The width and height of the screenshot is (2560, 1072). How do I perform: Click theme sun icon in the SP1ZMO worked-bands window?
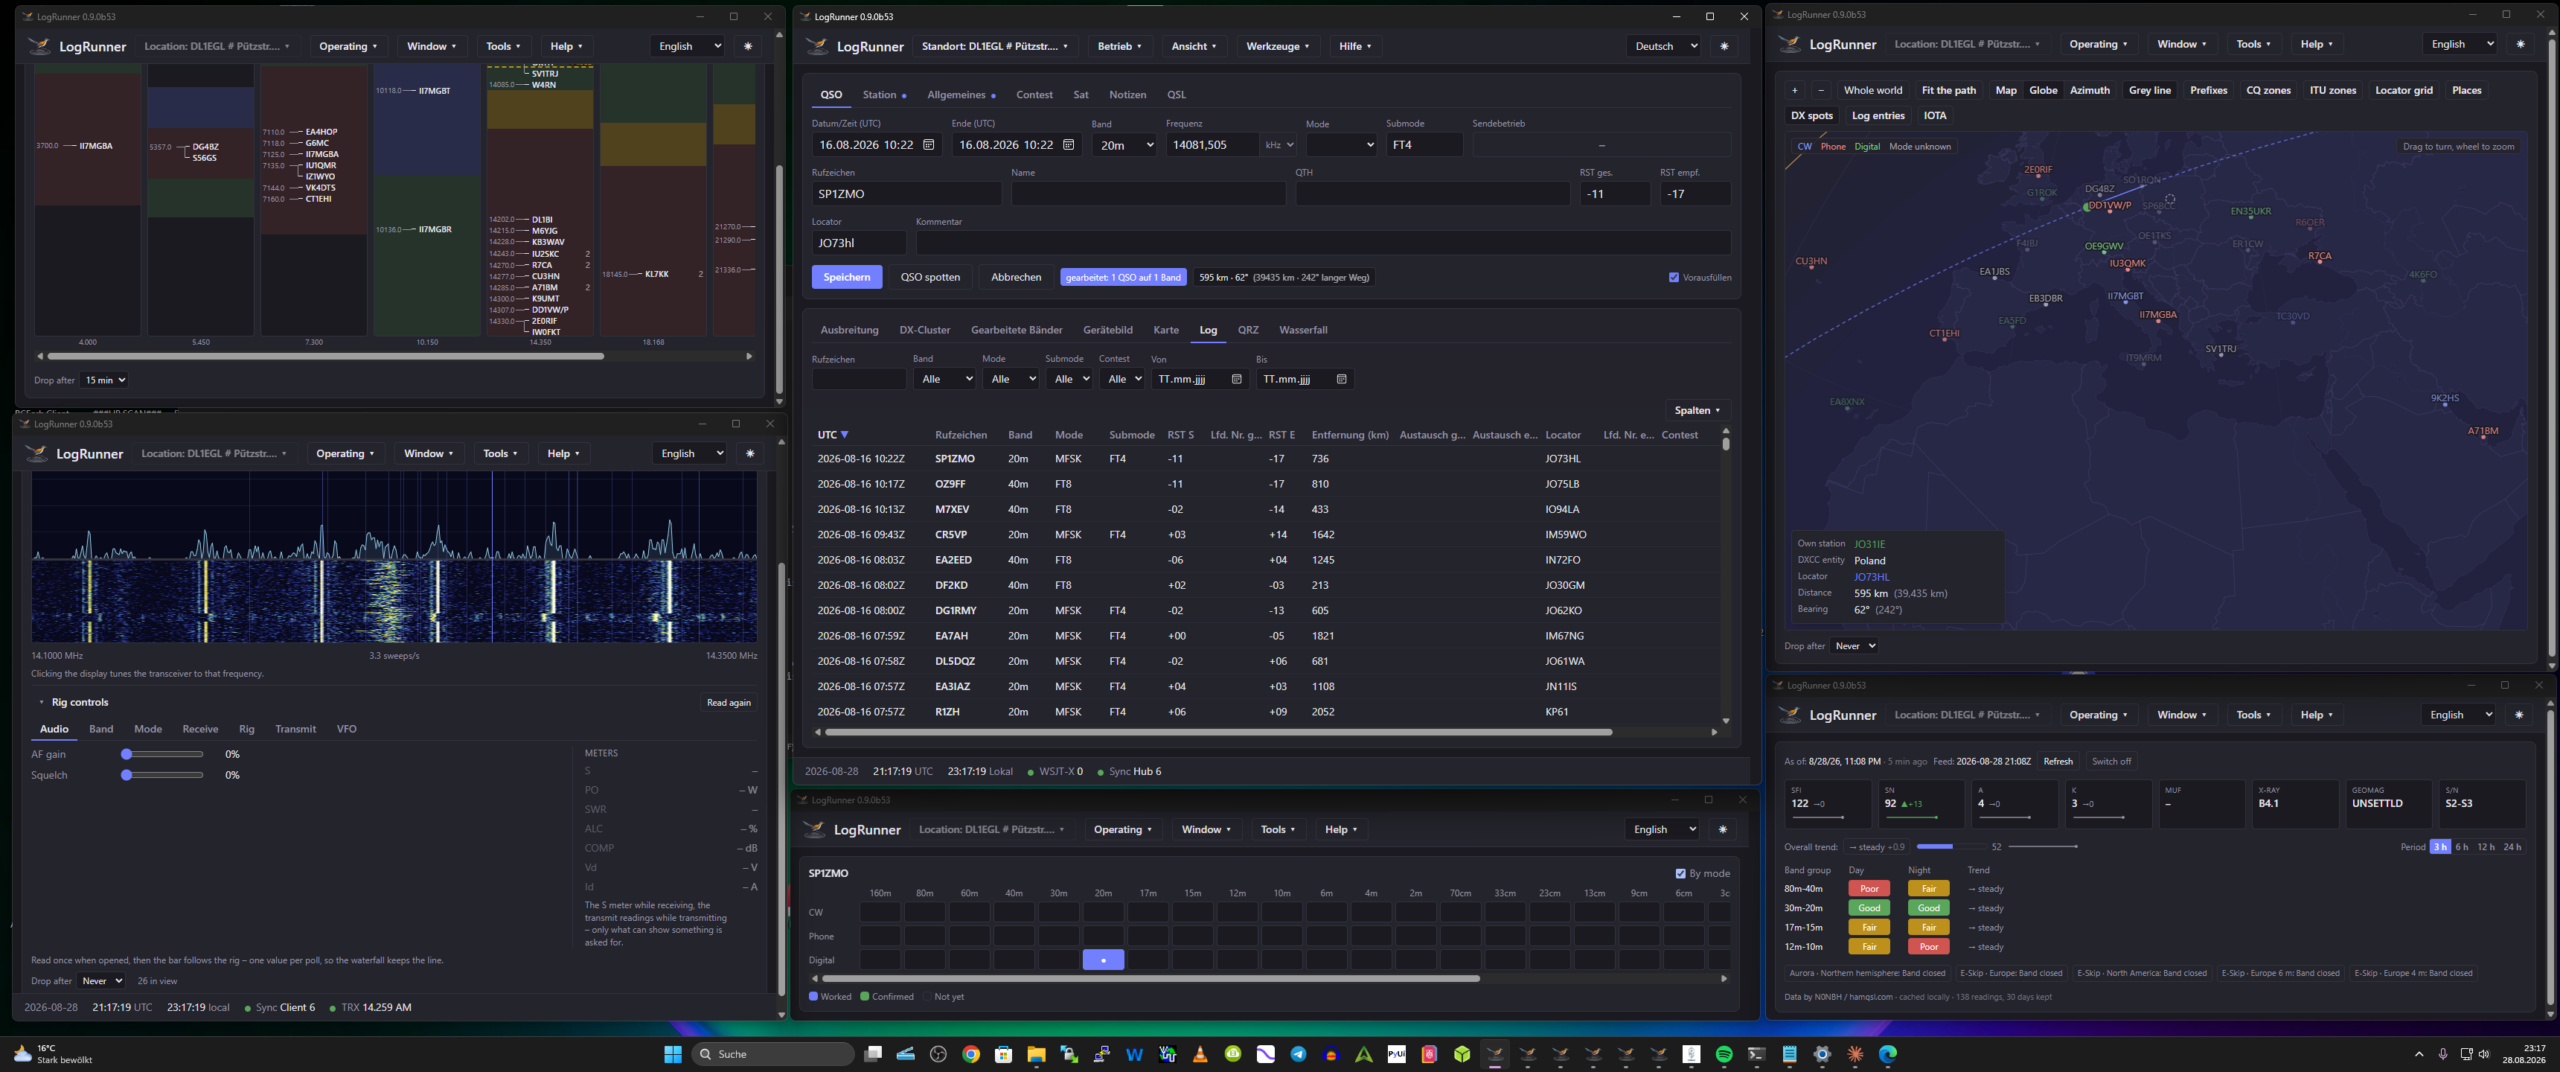(x=1723, y=829)
